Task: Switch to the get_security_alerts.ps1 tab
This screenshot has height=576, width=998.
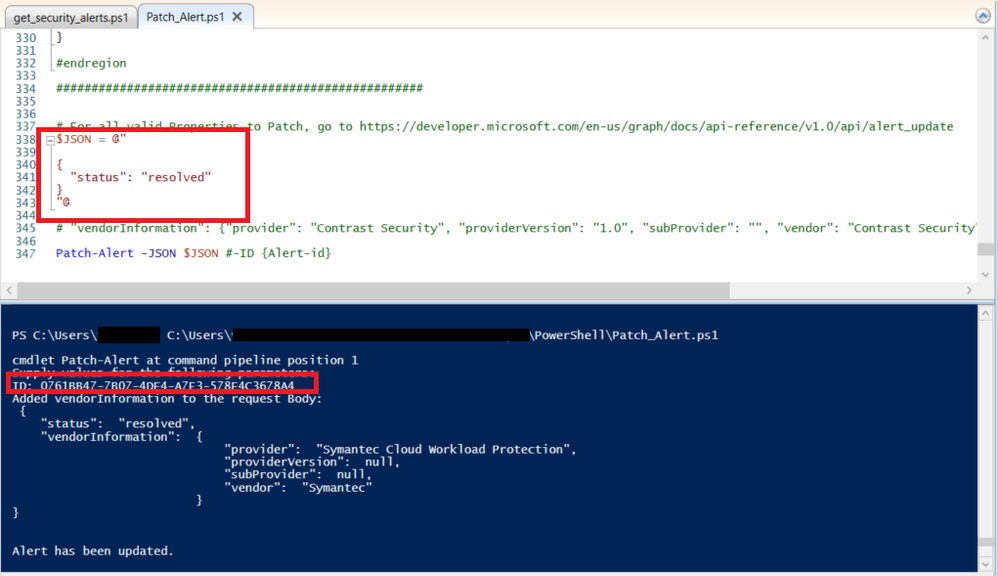Action: pyautogui.click(x=71, y=18)
